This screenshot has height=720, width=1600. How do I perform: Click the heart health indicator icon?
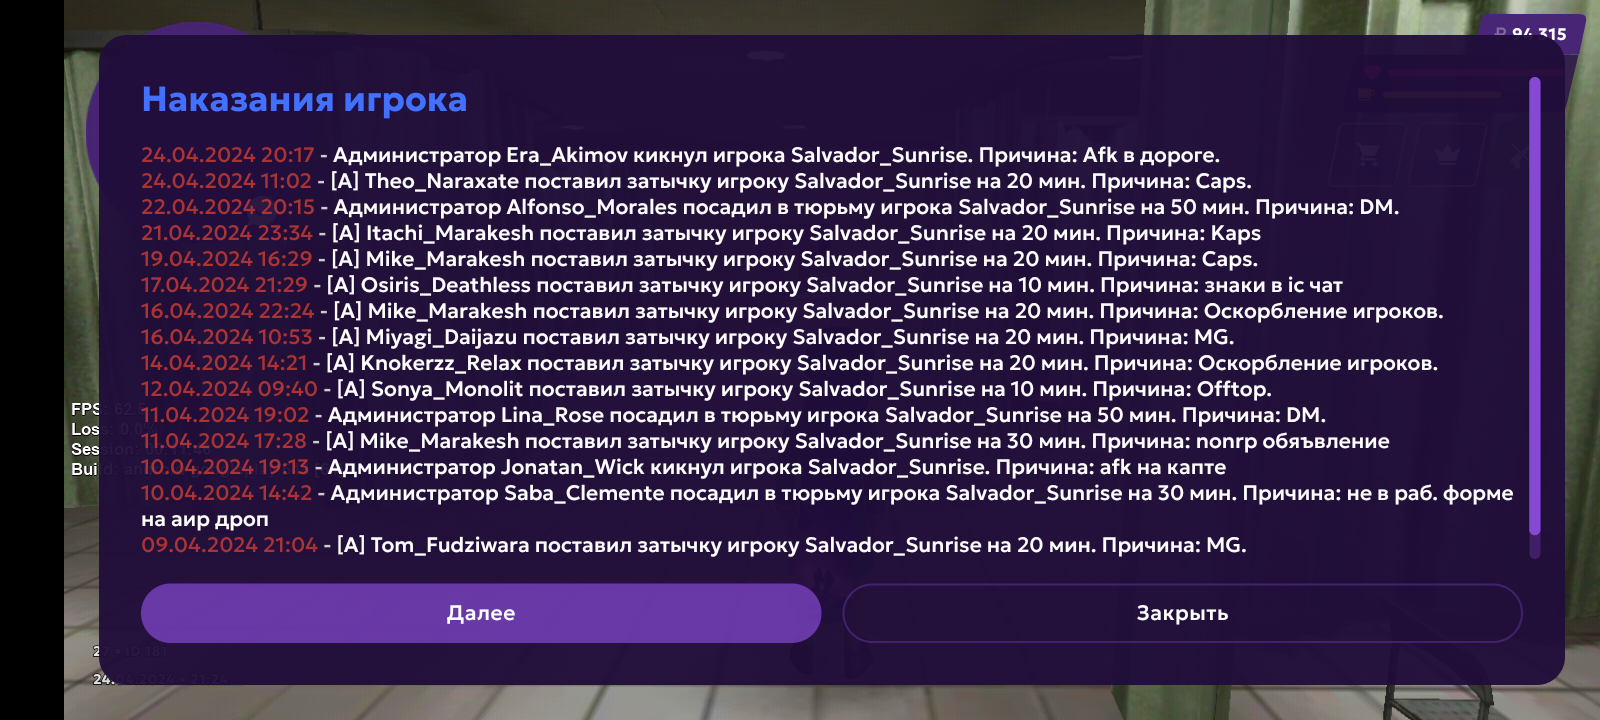pos(1372,71)
